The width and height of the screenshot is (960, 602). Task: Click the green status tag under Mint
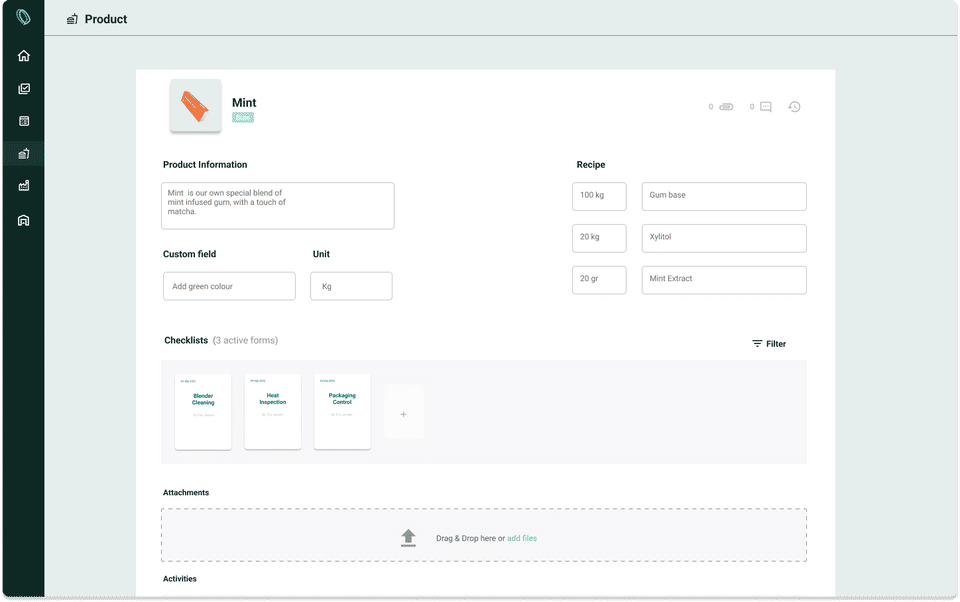pyautogui.click(x=243, y=118)
